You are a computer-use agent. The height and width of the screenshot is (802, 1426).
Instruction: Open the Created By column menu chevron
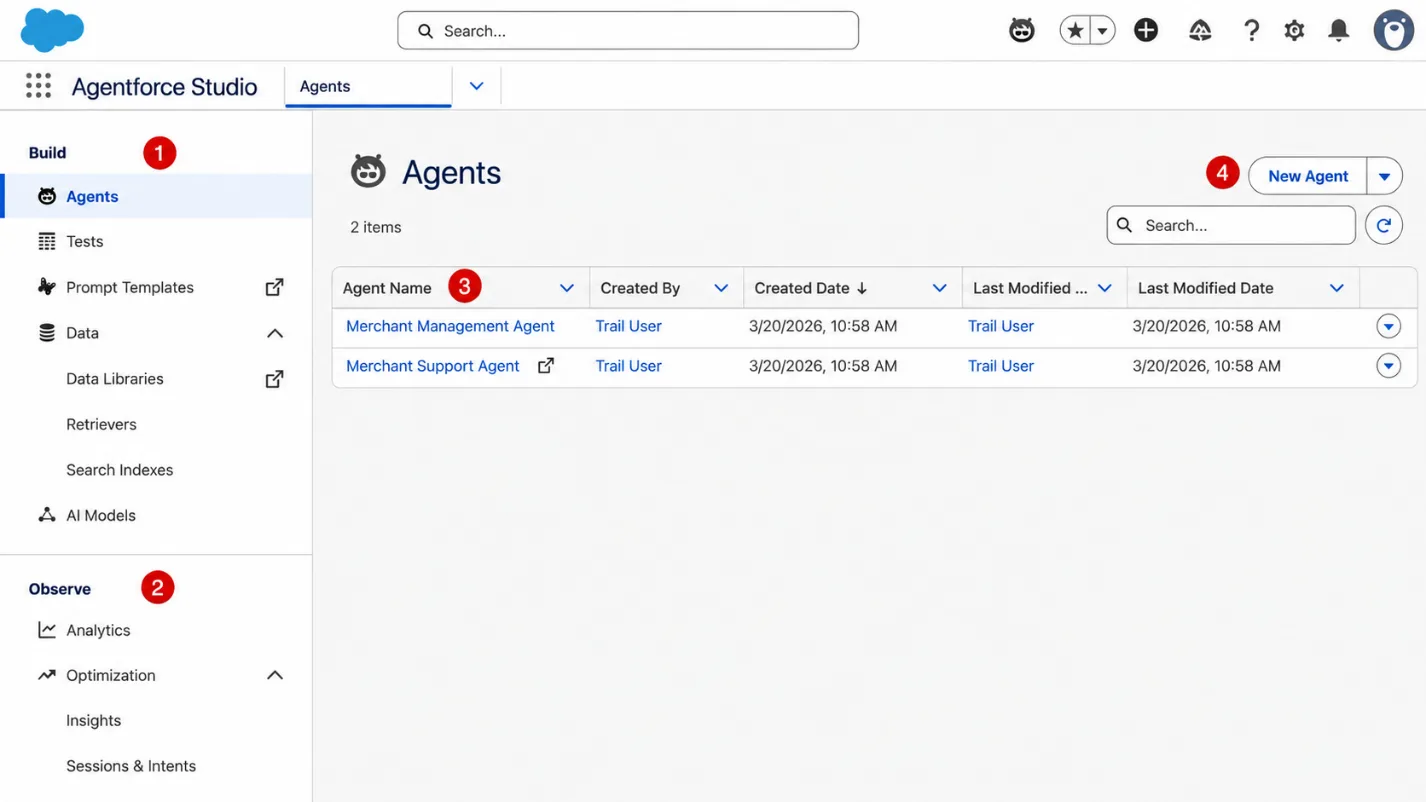[x=721, y=288]
